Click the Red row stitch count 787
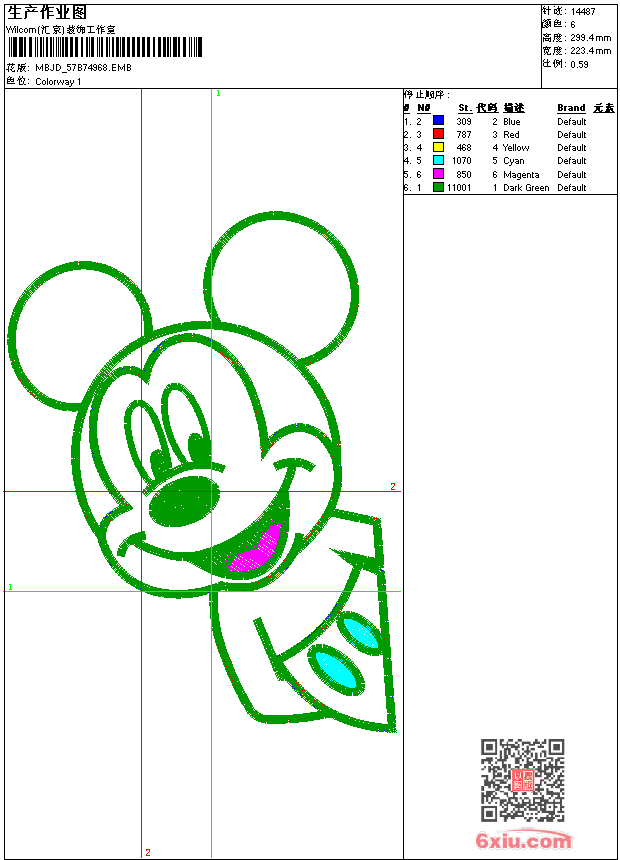 (x=464, y=134)
